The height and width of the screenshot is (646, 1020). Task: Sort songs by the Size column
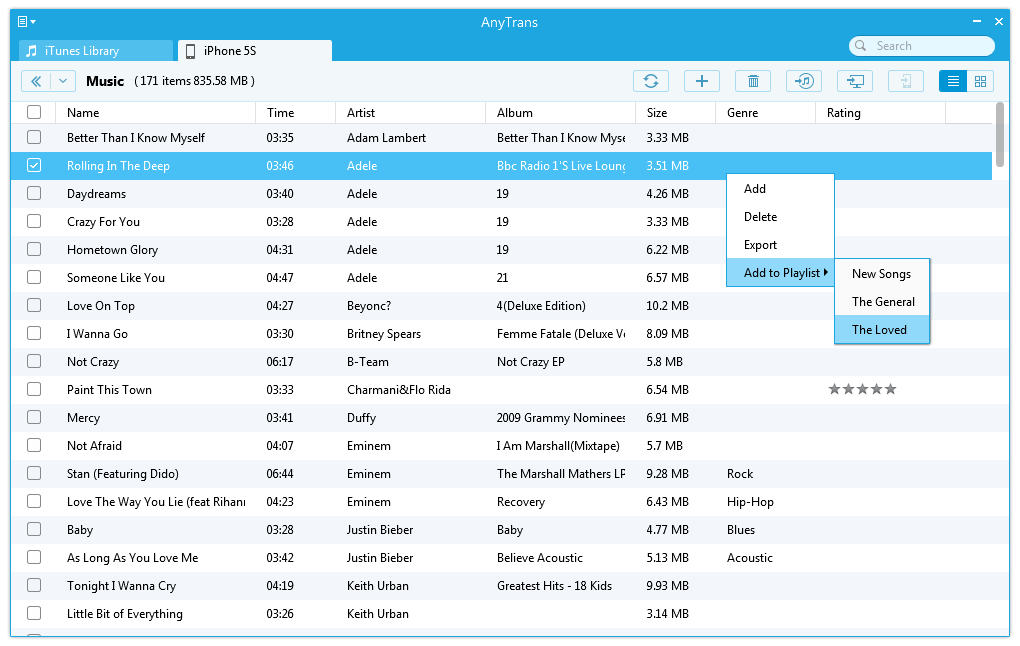click(x=675, y=113)
